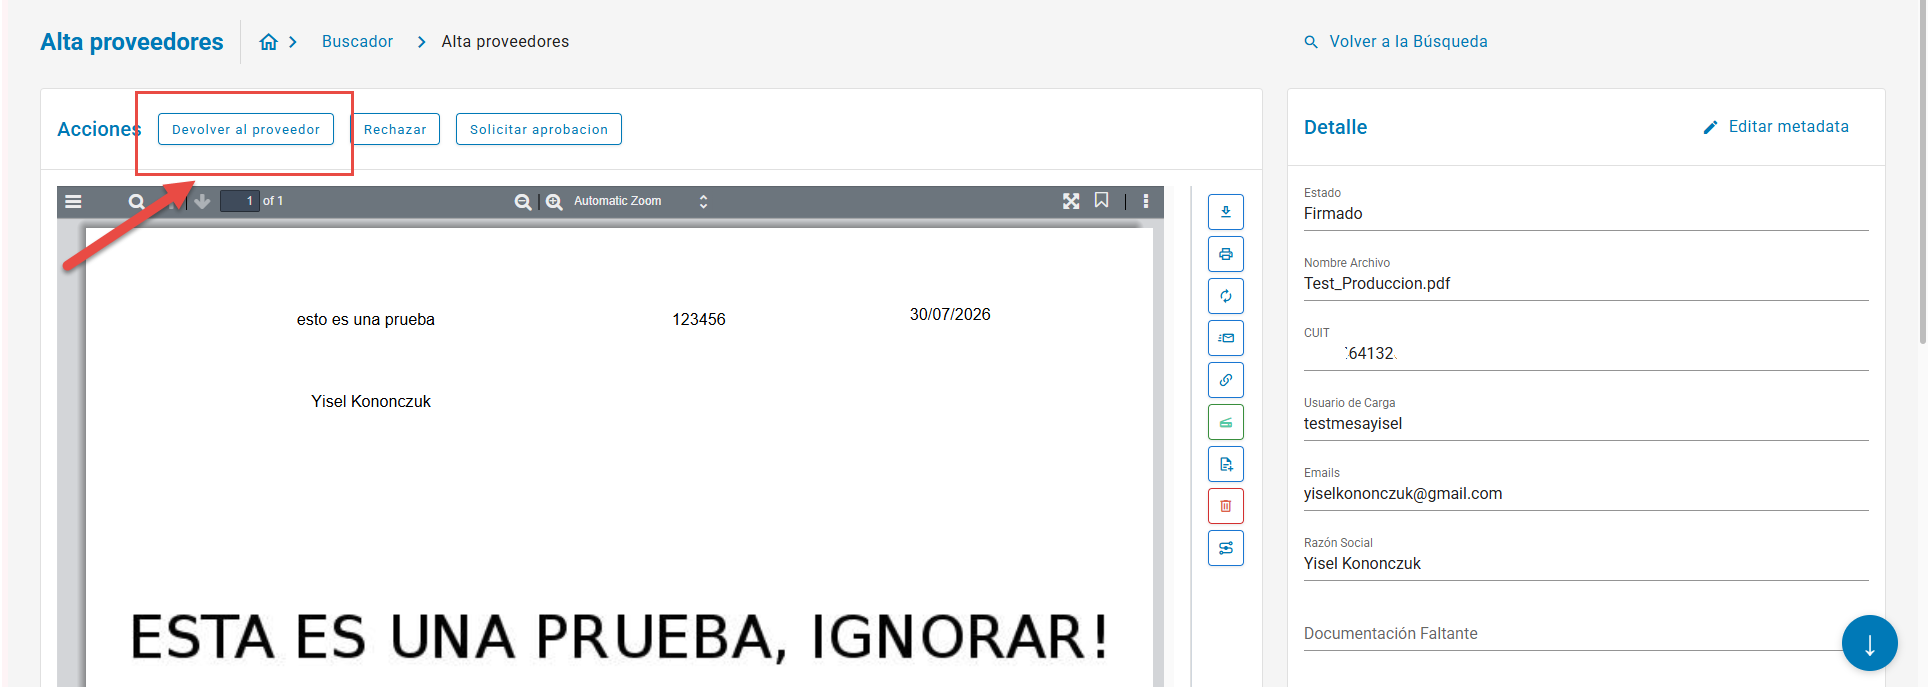
Task: Click Volver a la Búsqueda link
Action: [1396, 42]
